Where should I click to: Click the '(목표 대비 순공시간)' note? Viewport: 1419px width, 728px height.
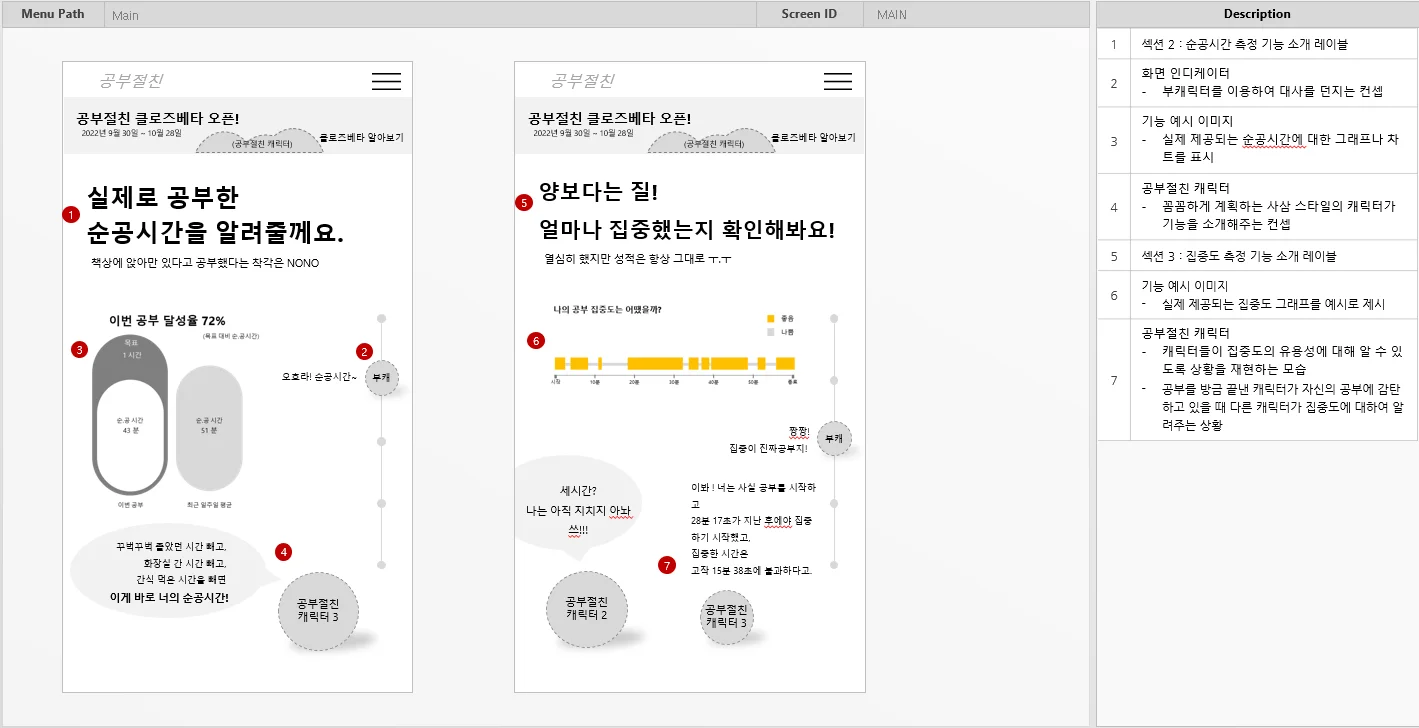coord(231,337)
